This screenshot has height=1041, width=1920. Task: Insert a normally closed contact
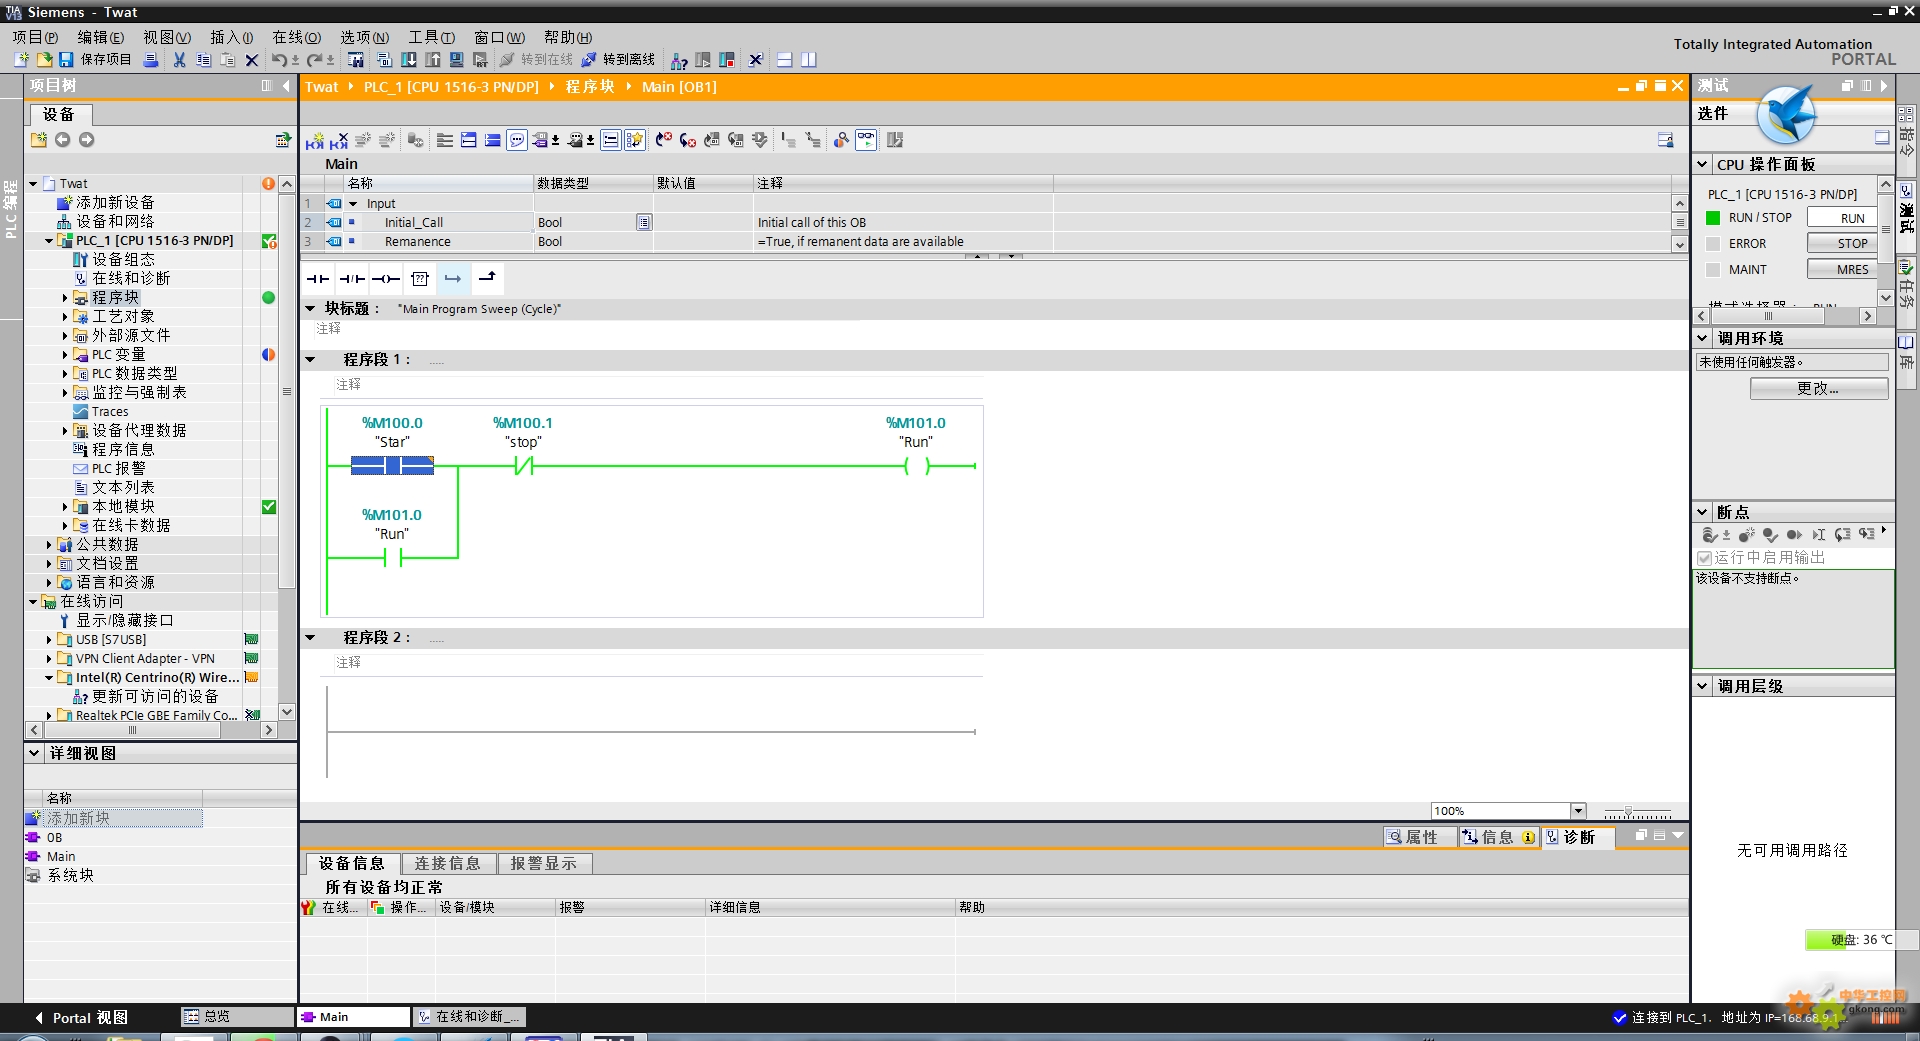[352, 278]
